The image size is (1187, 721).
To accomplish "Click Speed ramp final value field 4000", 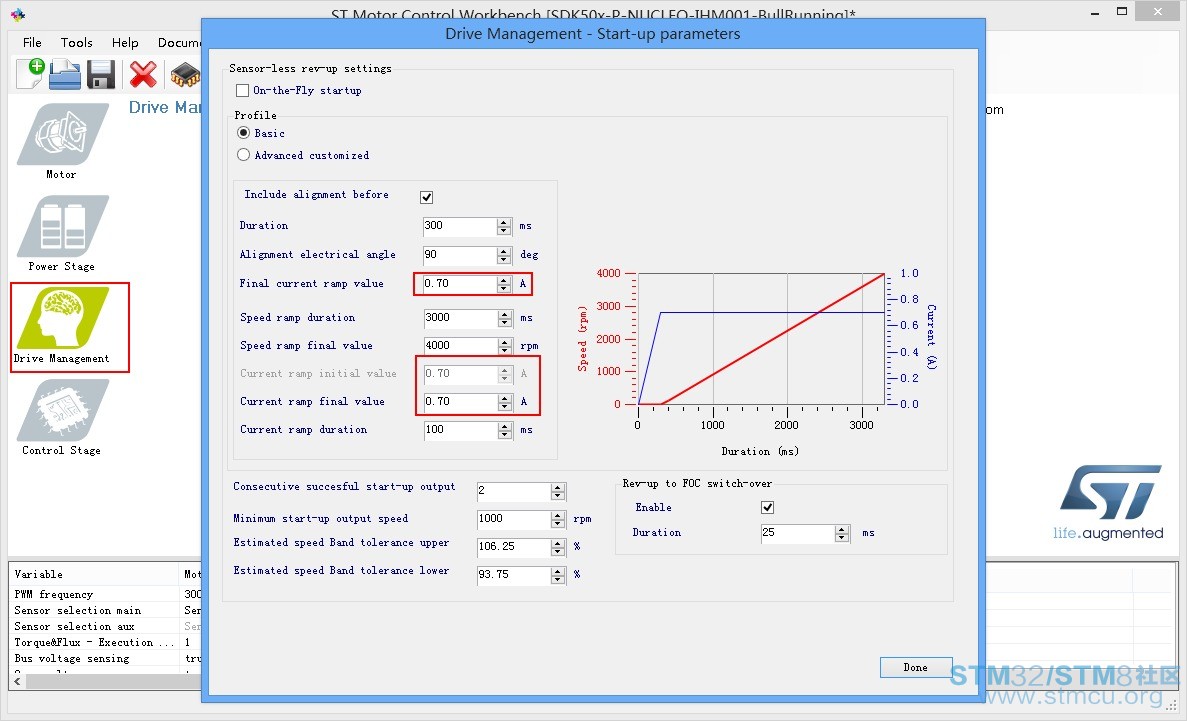I will point(460,346).
